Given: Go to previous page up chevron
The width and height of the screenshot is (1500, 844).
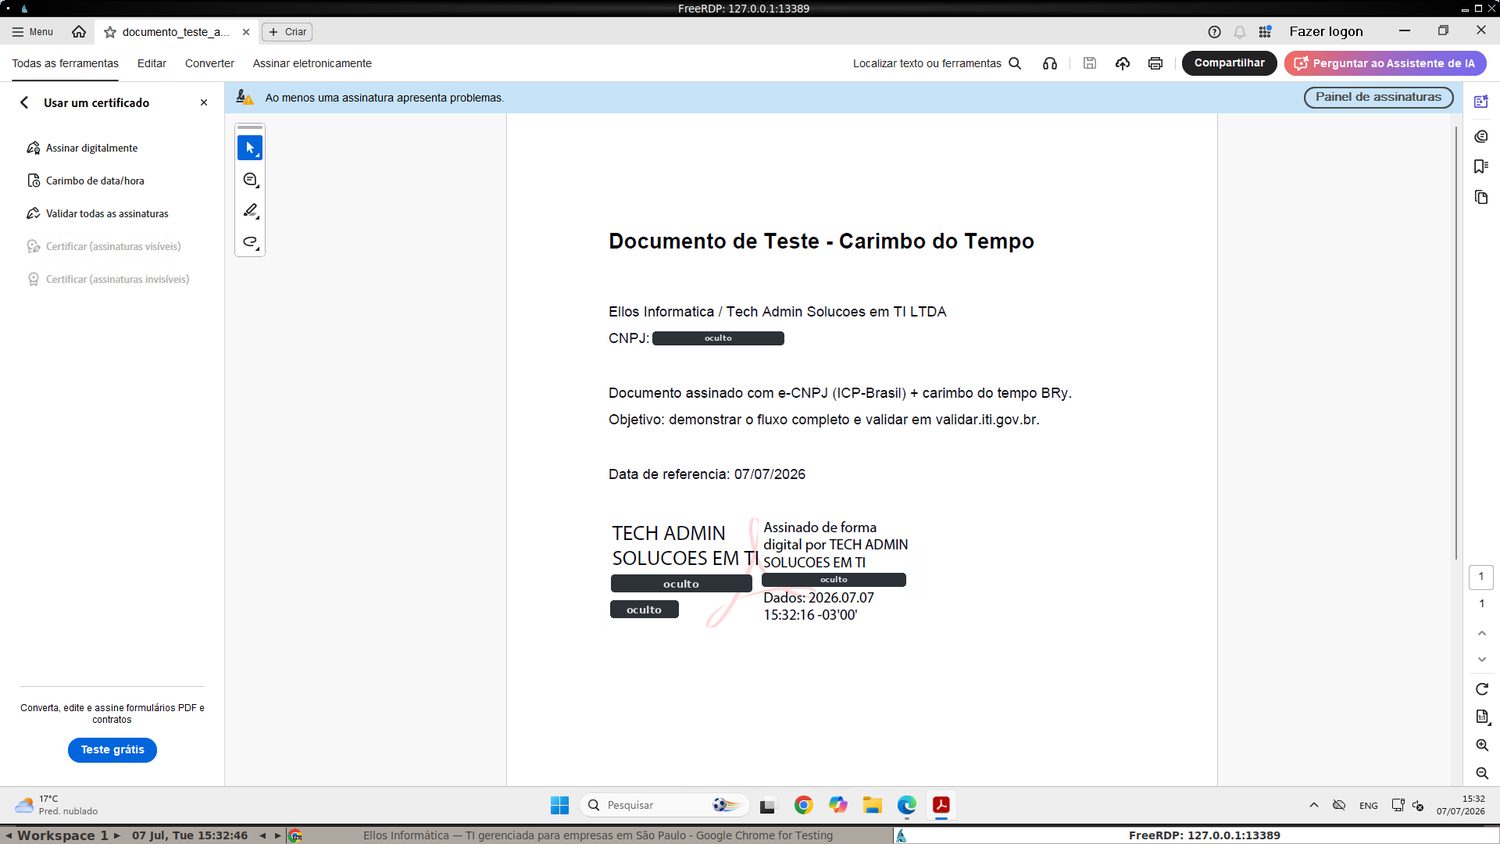Looking at the screenshot, I should pyautogui.click(x=1482, y=633).
